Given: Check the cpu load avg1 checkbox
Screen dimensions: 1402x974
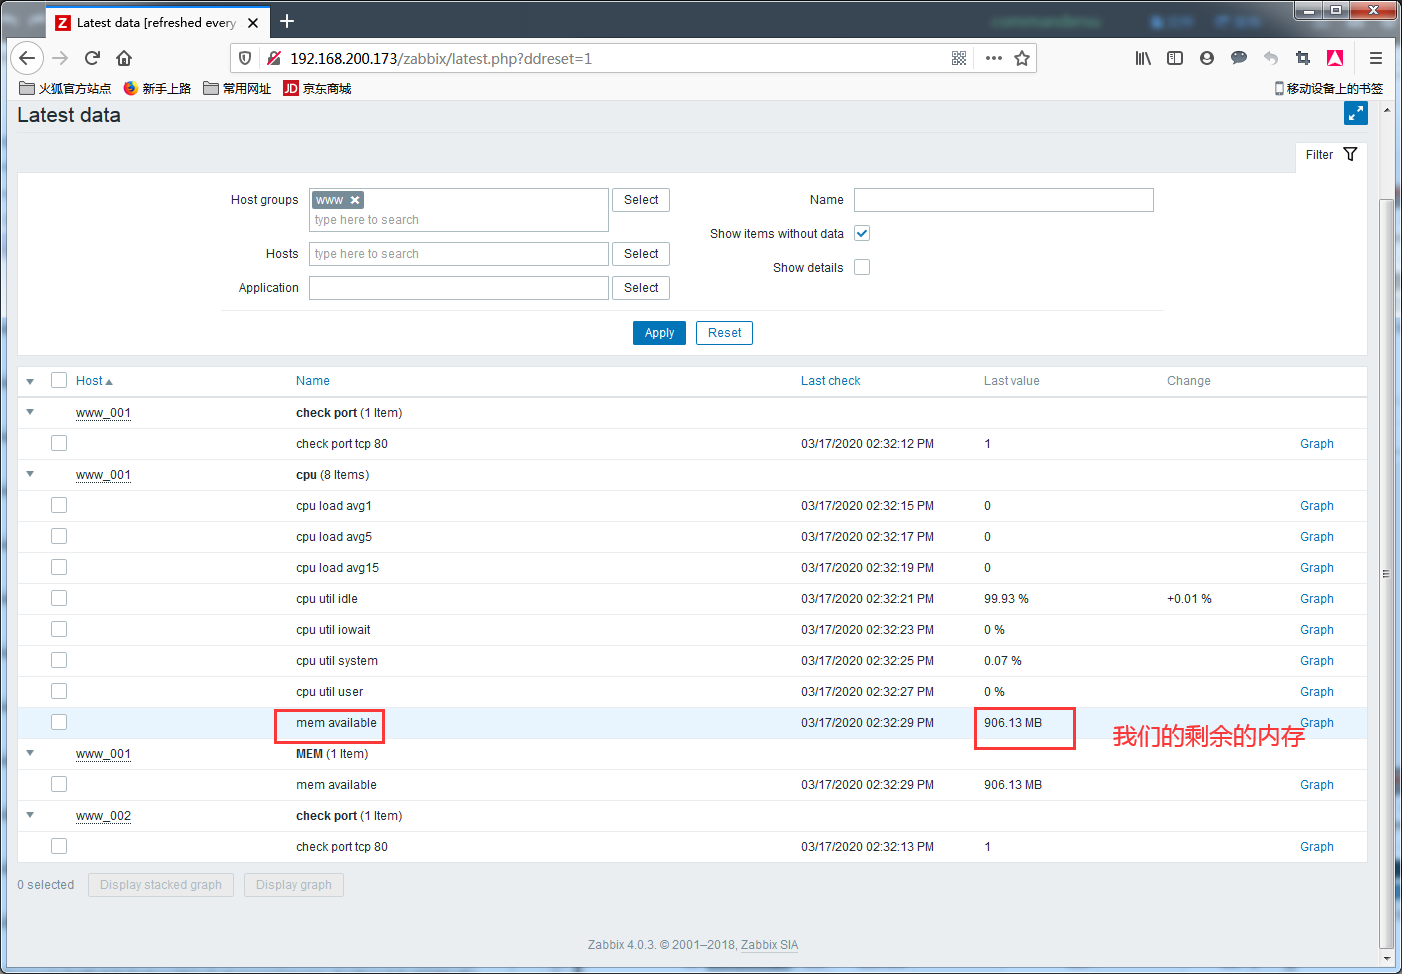Looking at the screenshot, I should pos(59,505).
